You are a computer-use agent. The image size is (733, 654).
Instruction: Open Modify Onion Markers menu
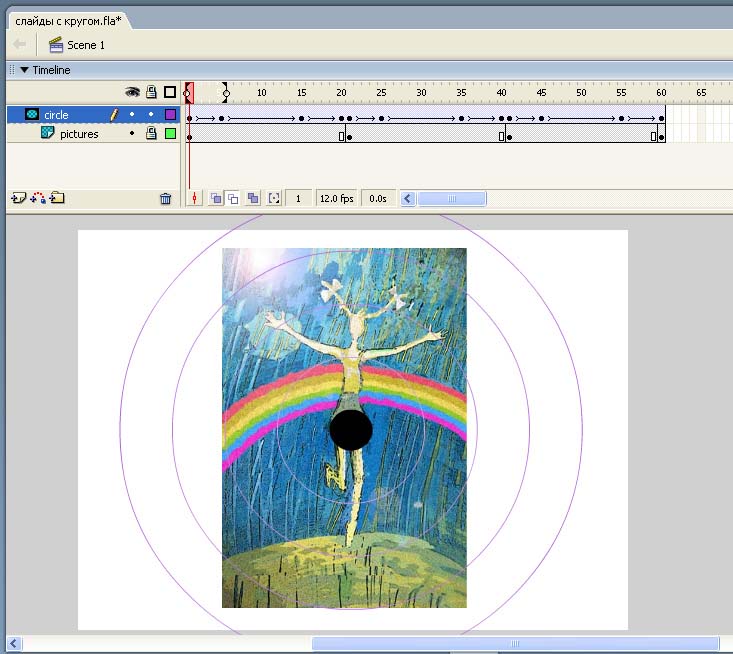click(274, 199)
